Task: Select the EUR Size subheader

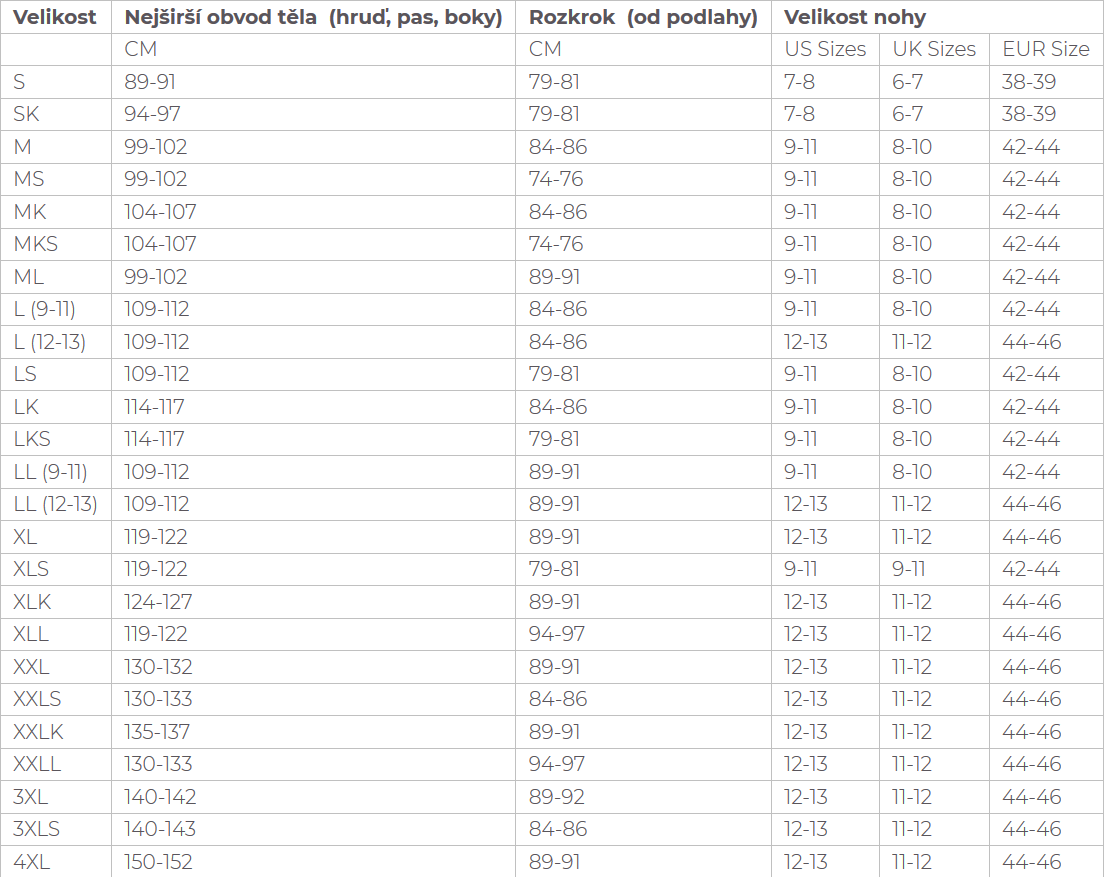Action: tap(1046, 49)
